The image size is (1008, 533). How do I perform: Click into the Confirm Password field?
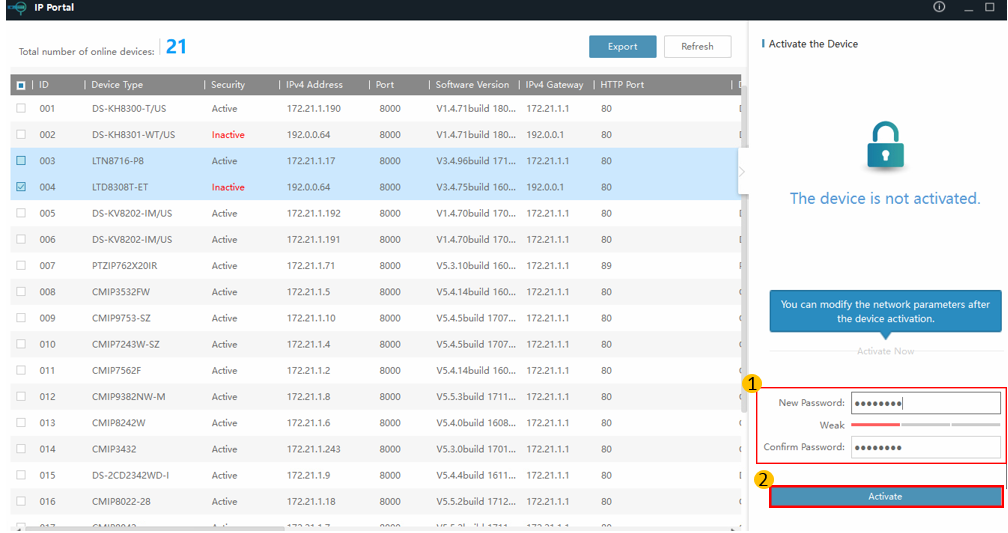pyautogui.click(x=925, y=447)
